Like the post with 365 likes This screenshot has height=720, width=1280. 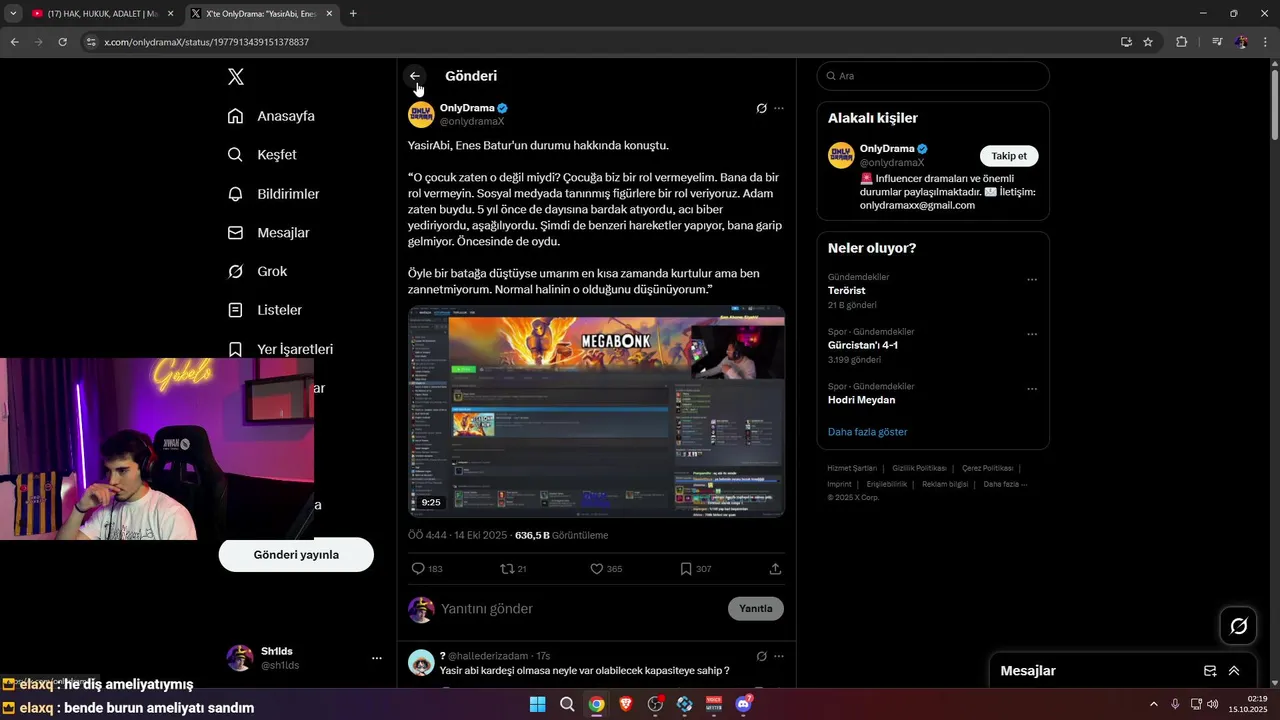[597, 569]
